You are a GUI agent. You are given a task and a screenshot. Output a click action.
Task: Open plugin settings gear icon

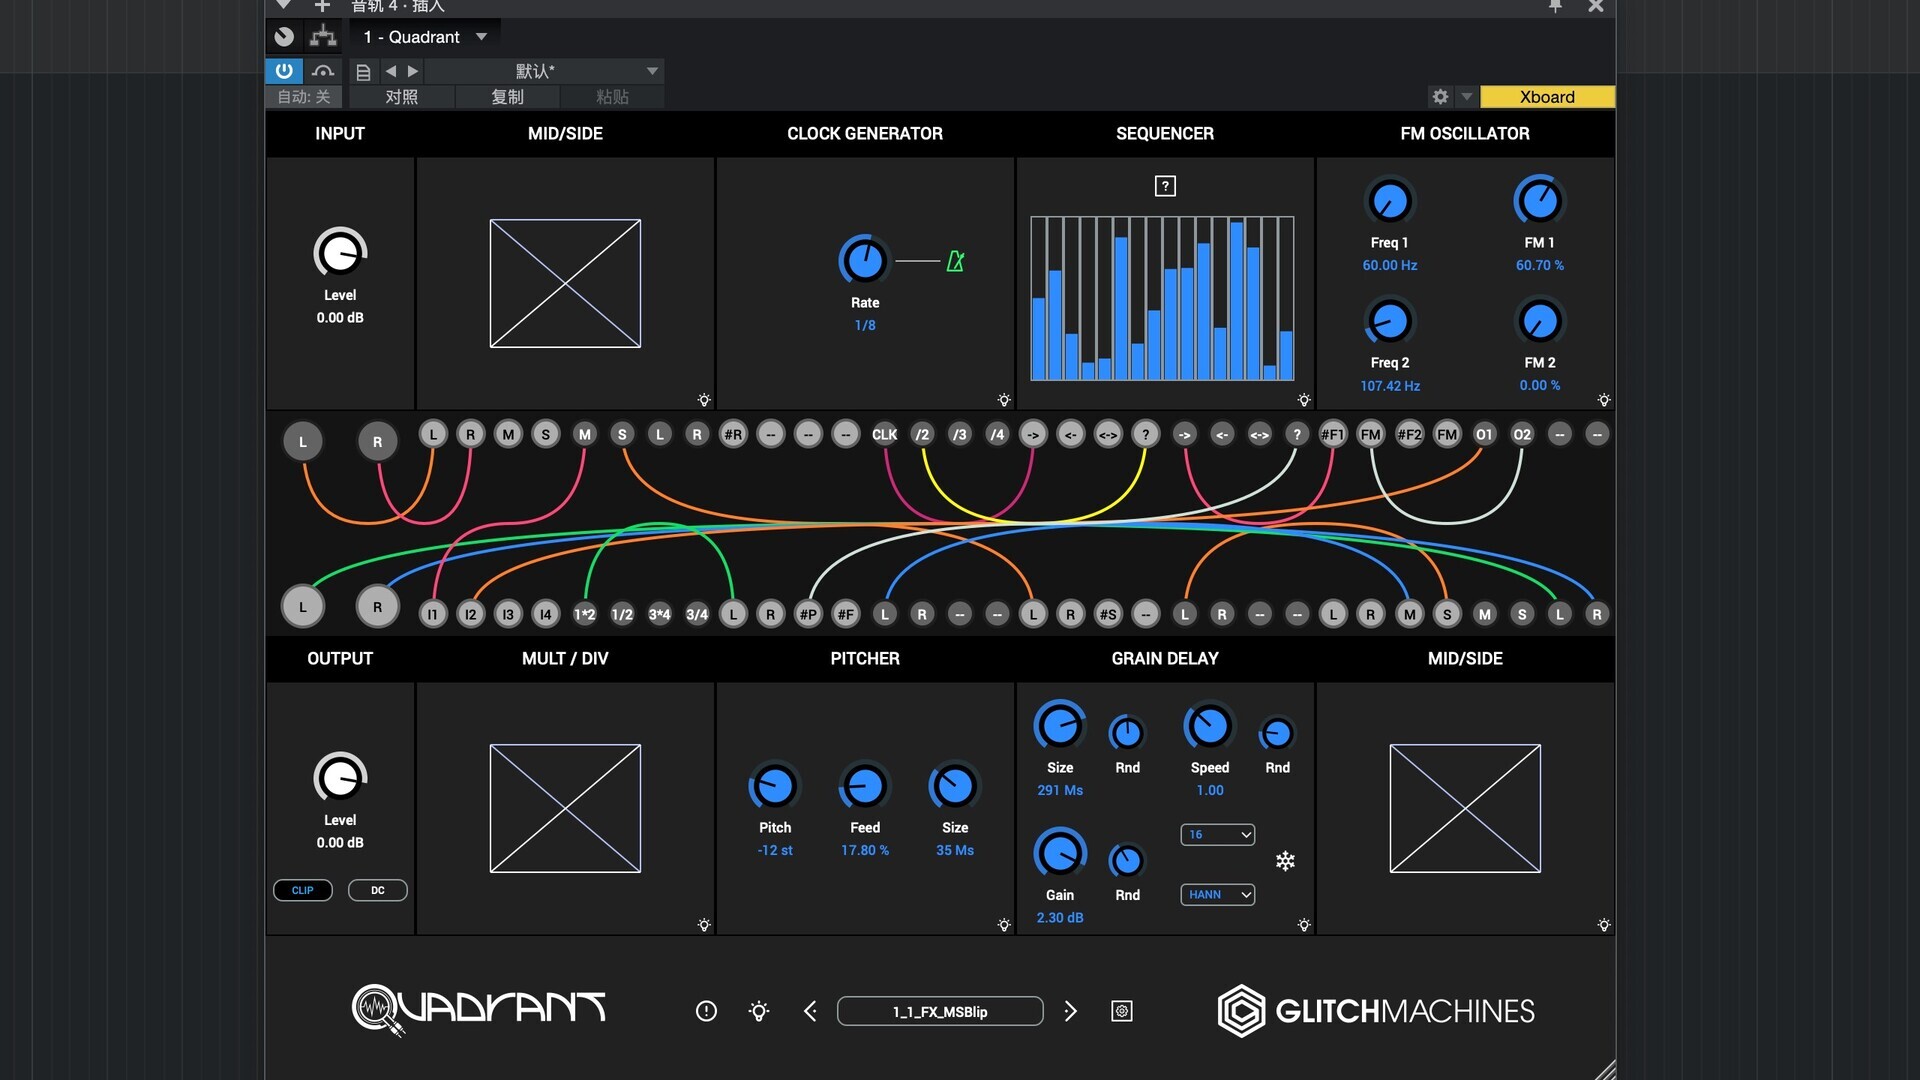click(1440, 97)
